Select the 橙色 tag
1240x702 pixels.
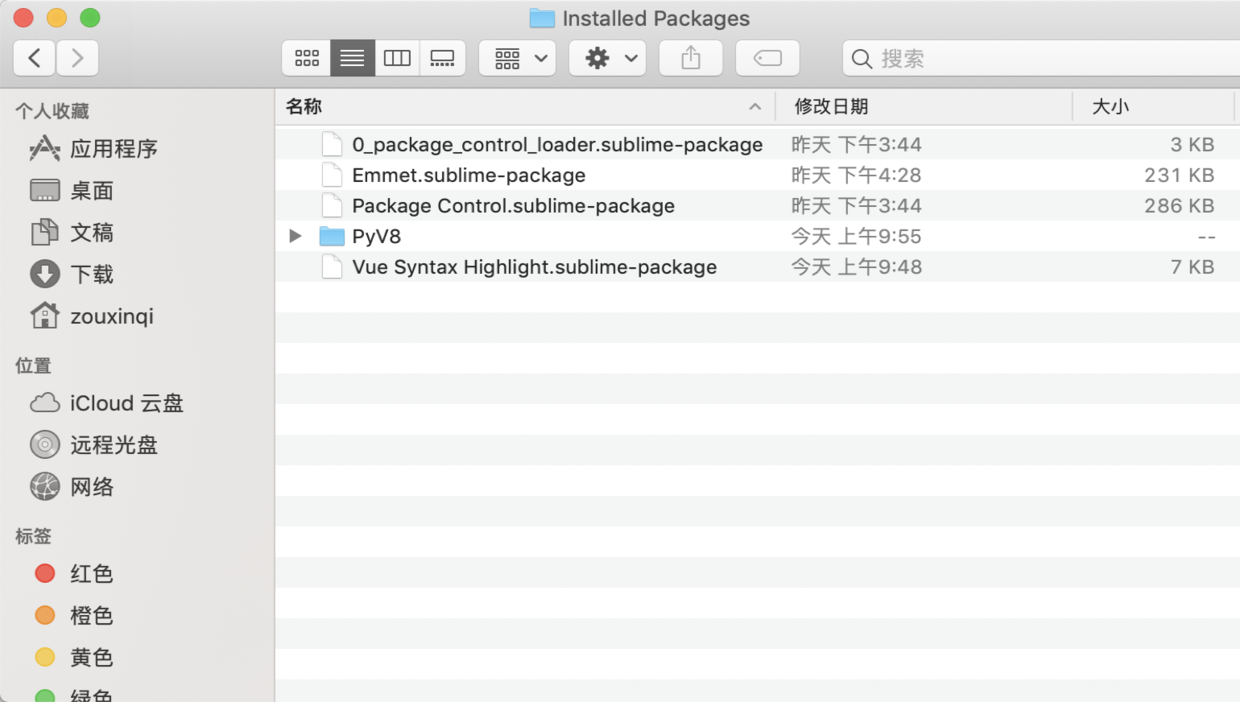(92, 616)
